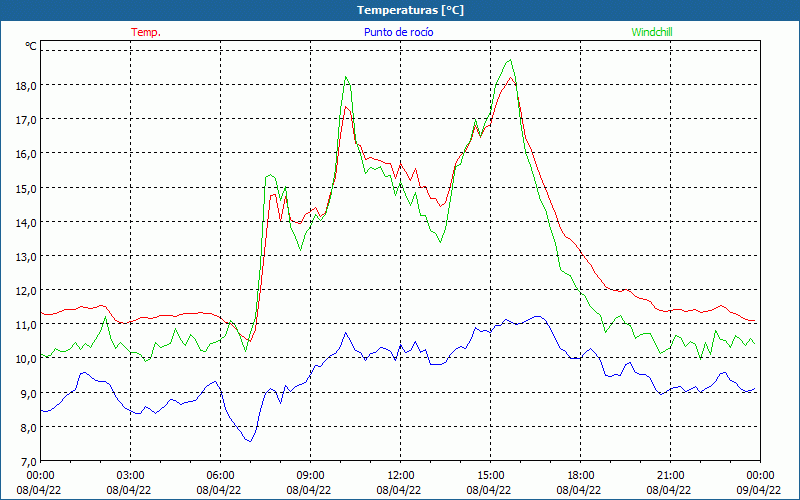Click the 21:00 time axis label
Screen dimensions: 800x500
pyautogui.click(x=670, y=476)
